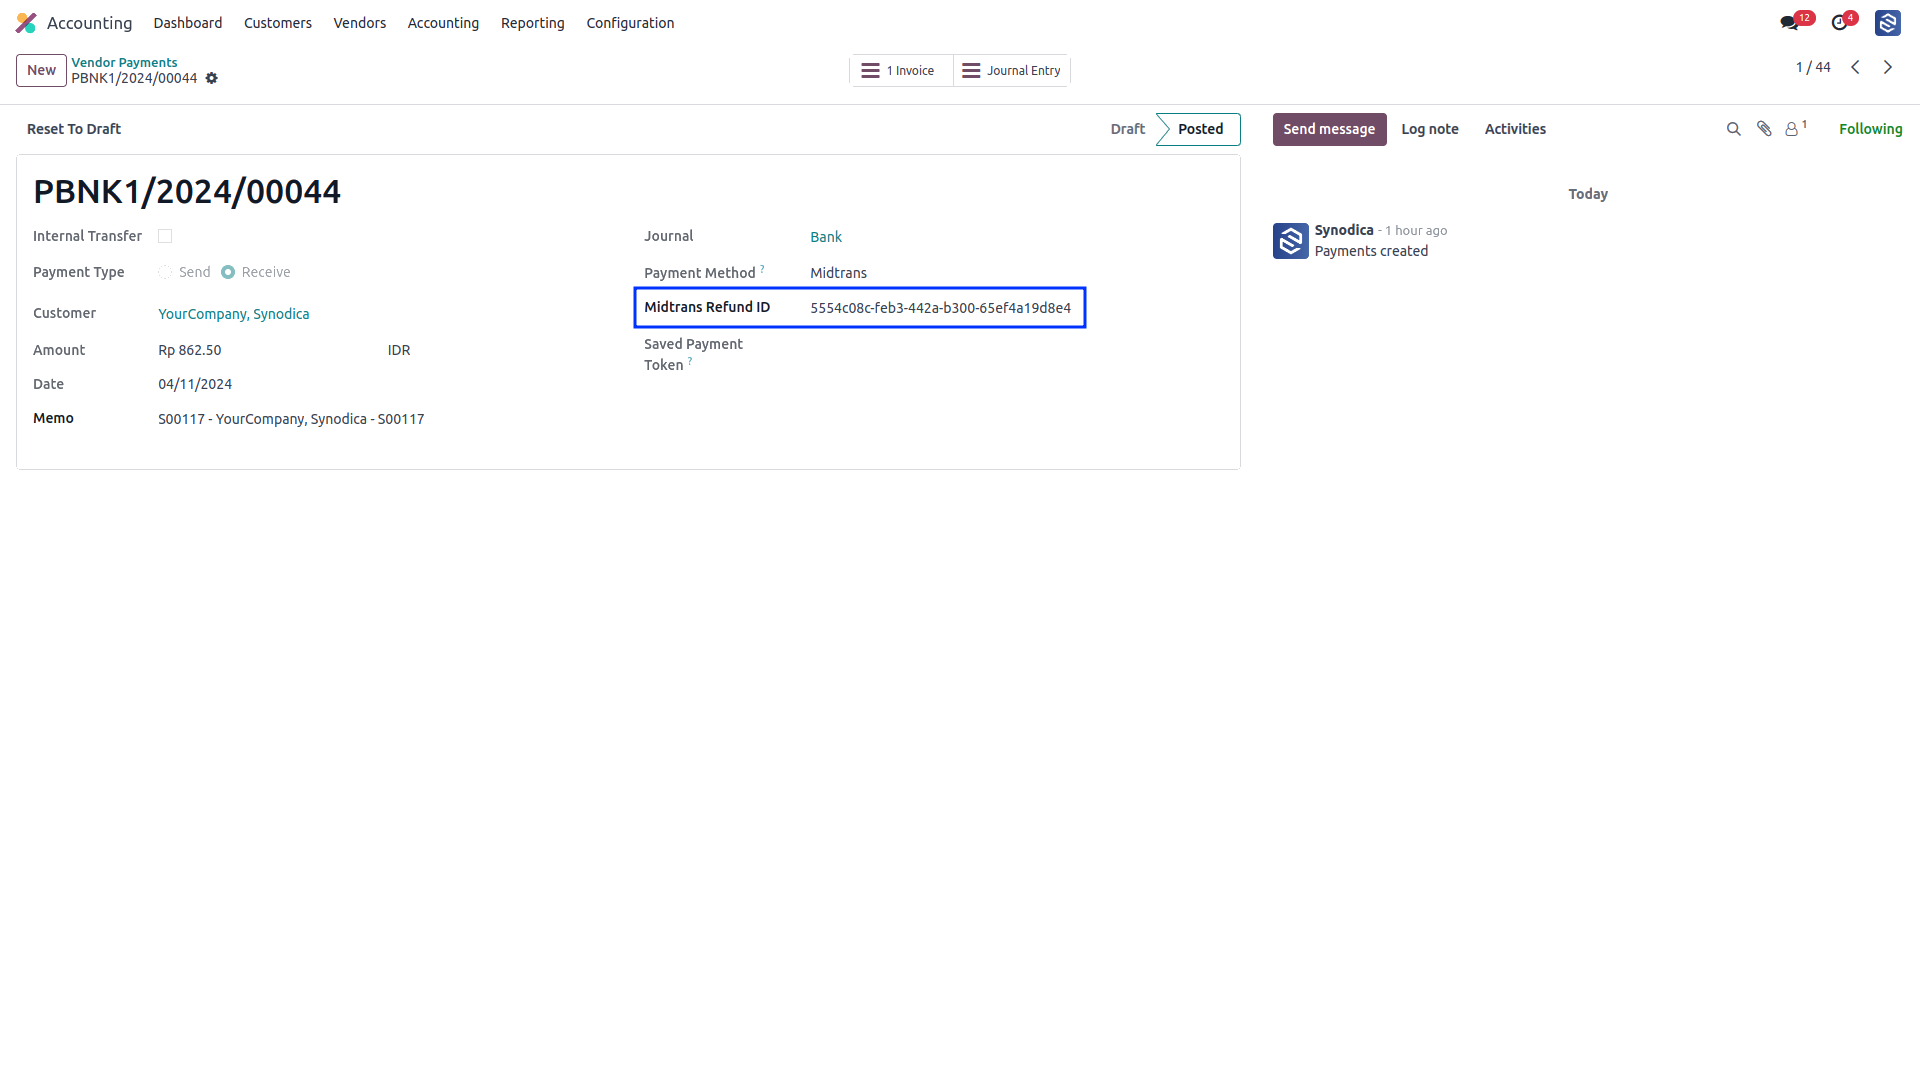Open the Accounting menu dropdown
This screenshot has height=1080, width=1920.
click(443, 23)
